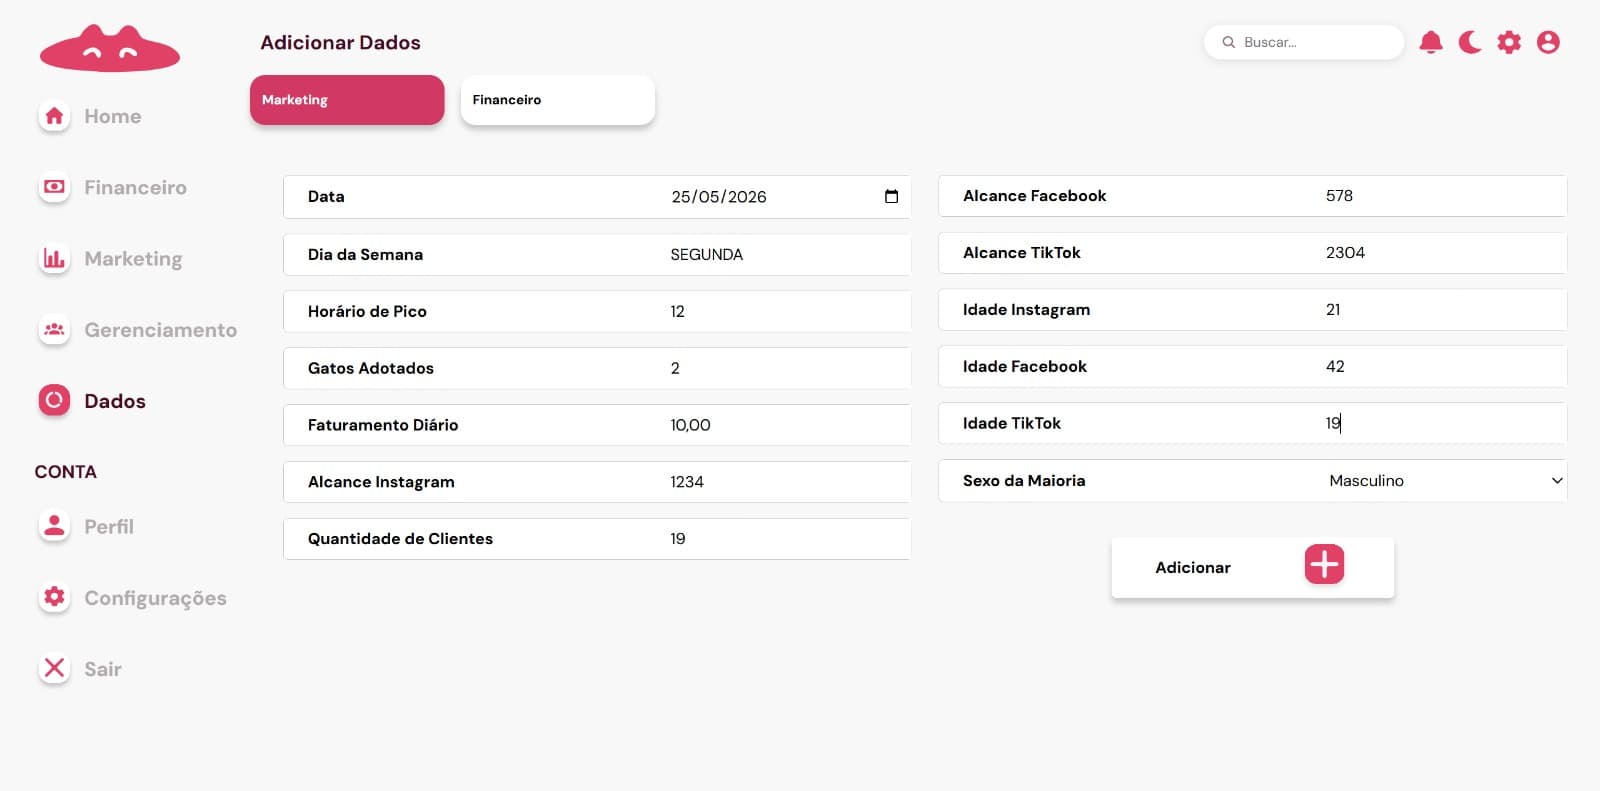Click the Dados circle icon
1600x791 pixels.
(x=54, y=400)
